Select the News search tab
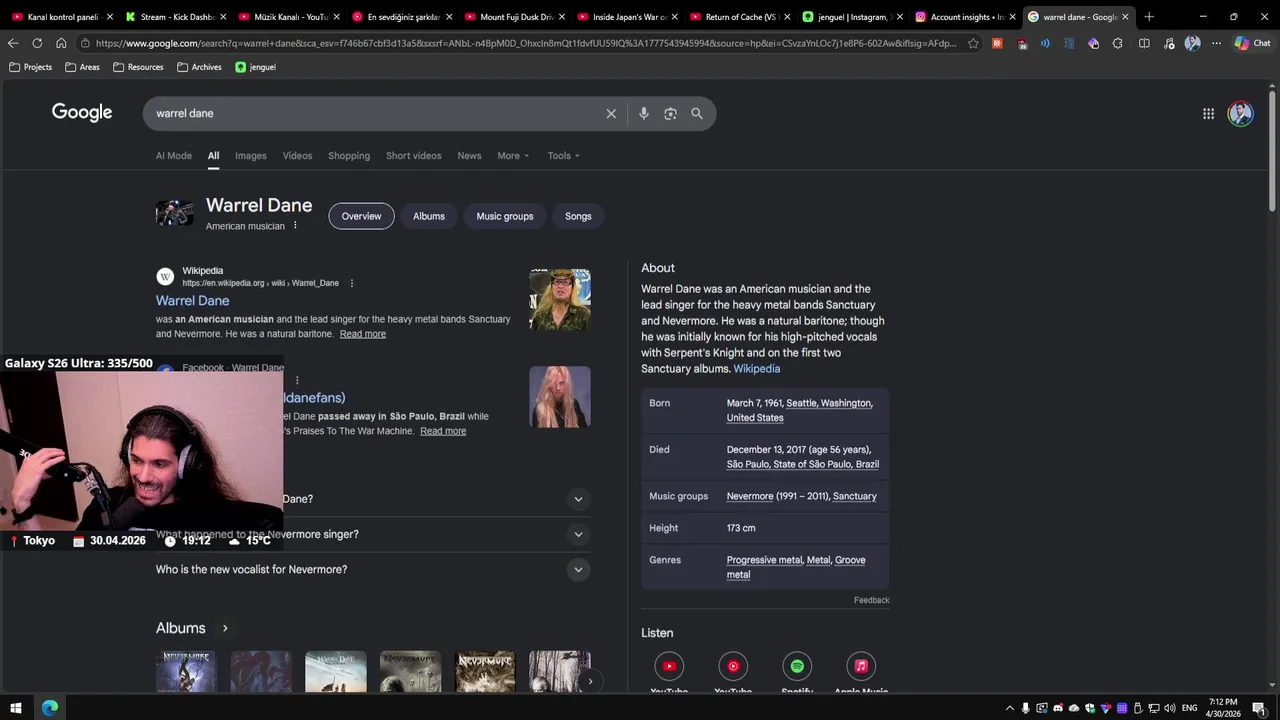Screen dimensions: 1280x720 tap(469, 156)
